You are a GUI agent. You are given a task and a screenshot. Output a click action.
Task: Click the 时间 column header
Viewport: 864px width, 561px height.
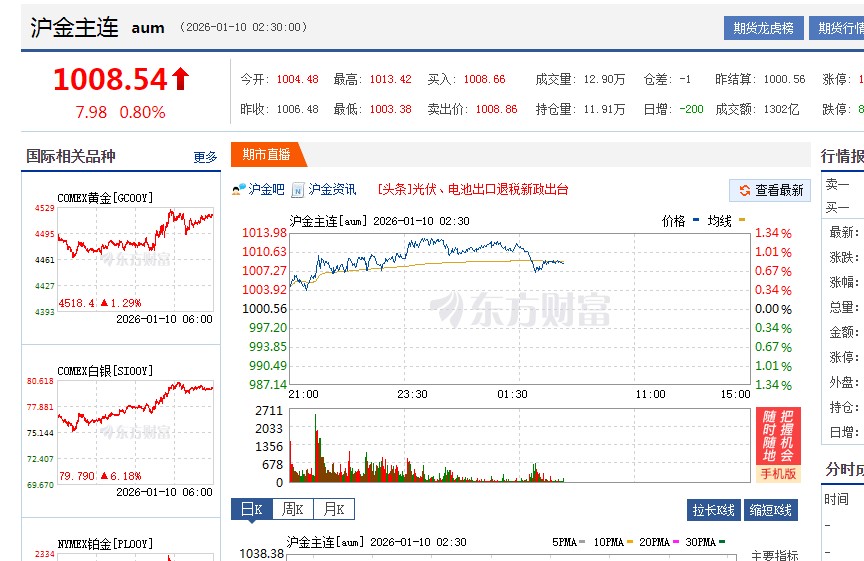click(x=836, y=499)
